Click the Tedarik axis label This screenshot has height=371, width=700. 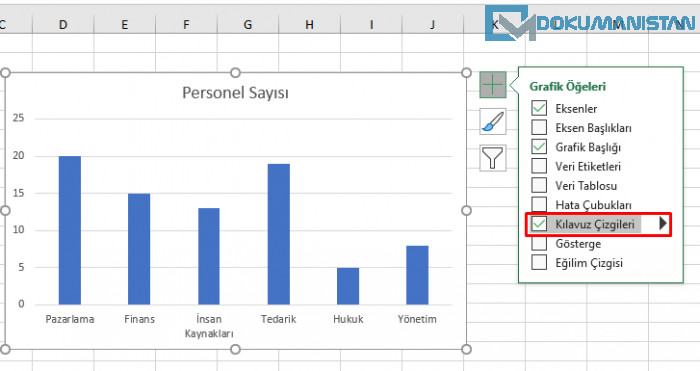[279, 319]
